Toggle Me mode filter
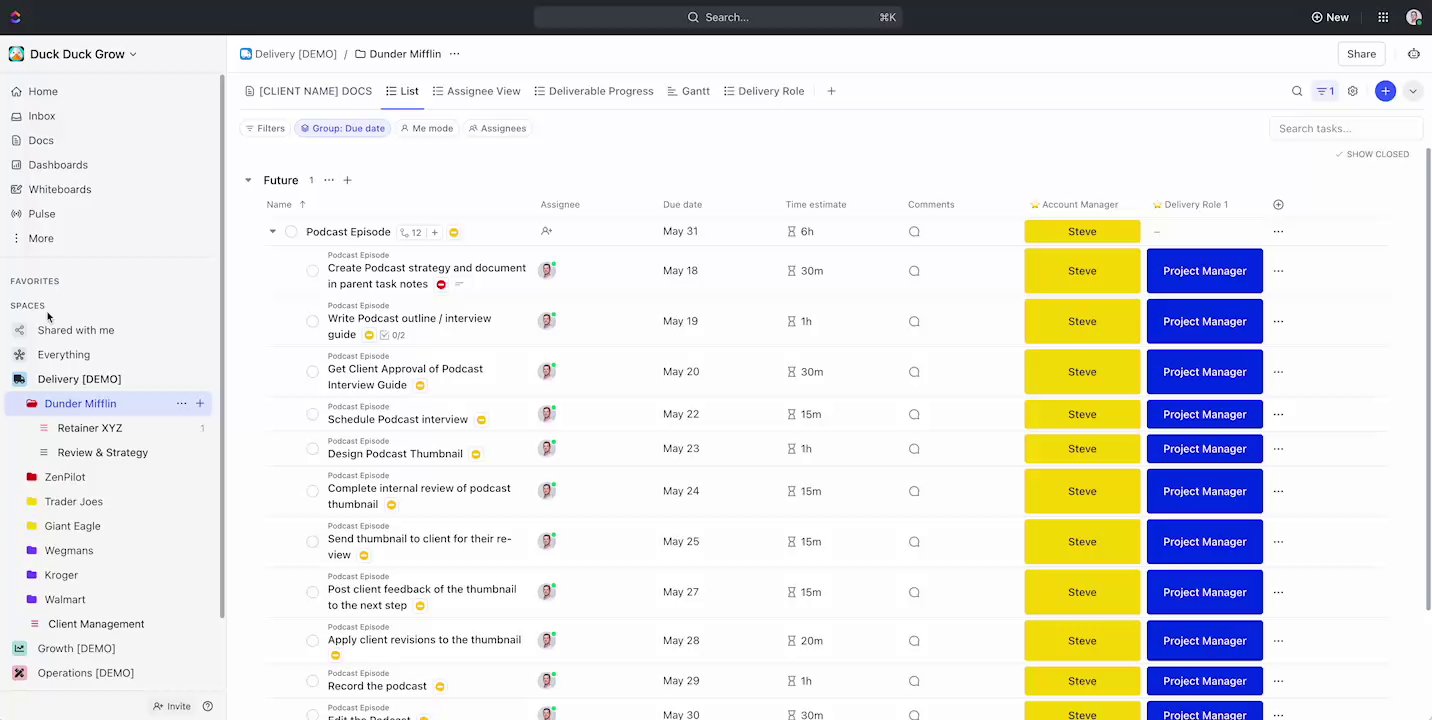This screenshot has height=720, width=1432. point(427,128)
